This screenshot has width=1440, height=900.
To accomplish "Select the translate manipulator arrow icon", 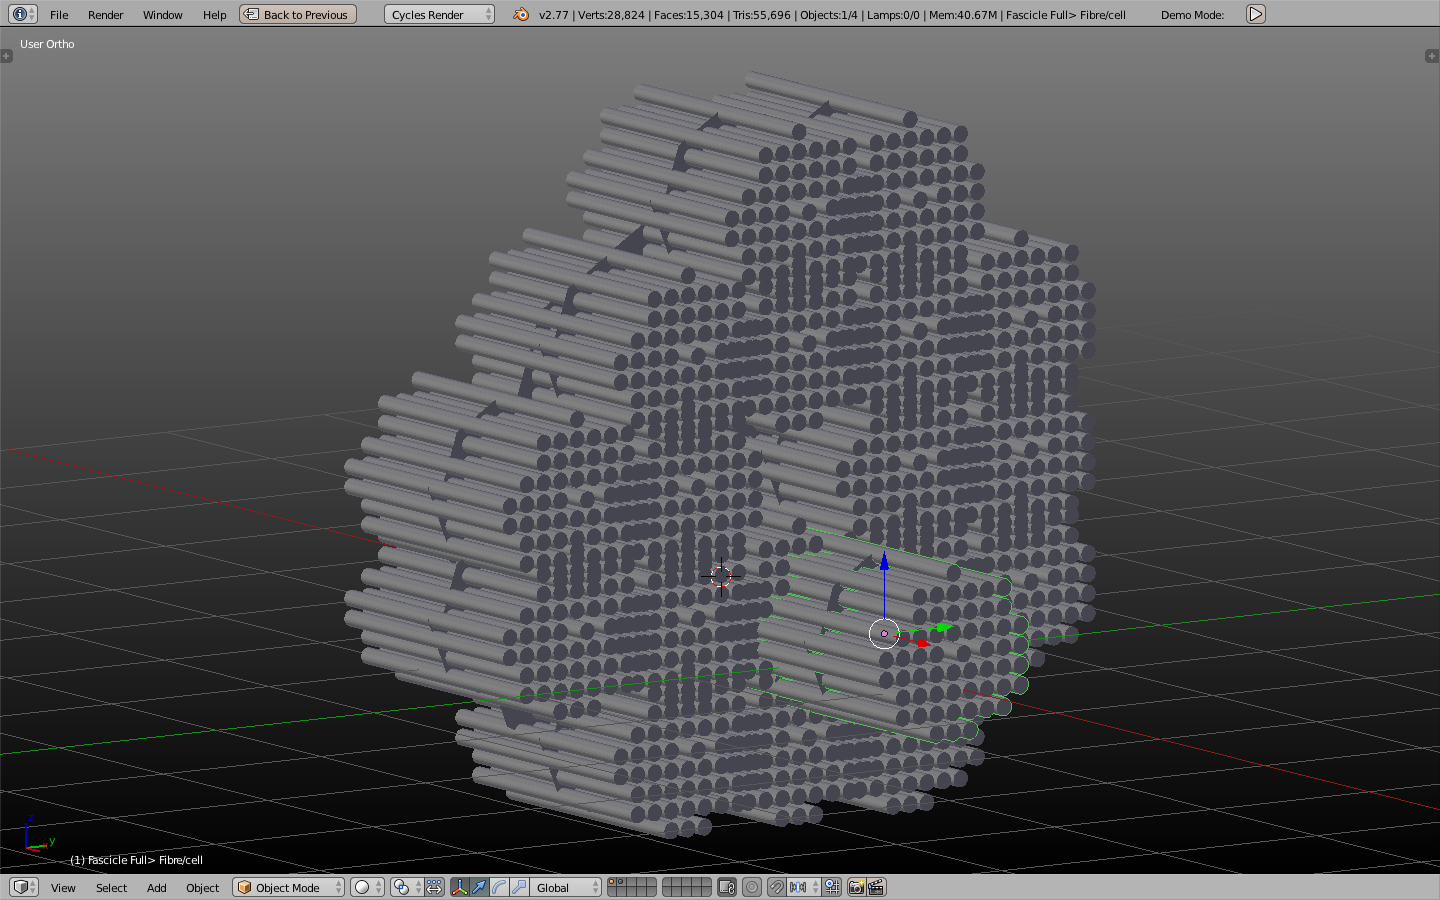I will coord(479,887).
